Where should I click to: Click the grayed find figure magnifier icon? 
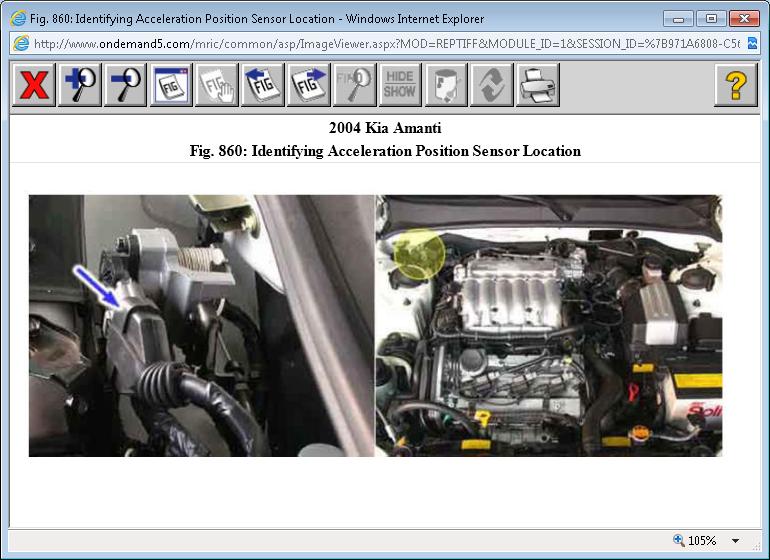click(354, 85)
